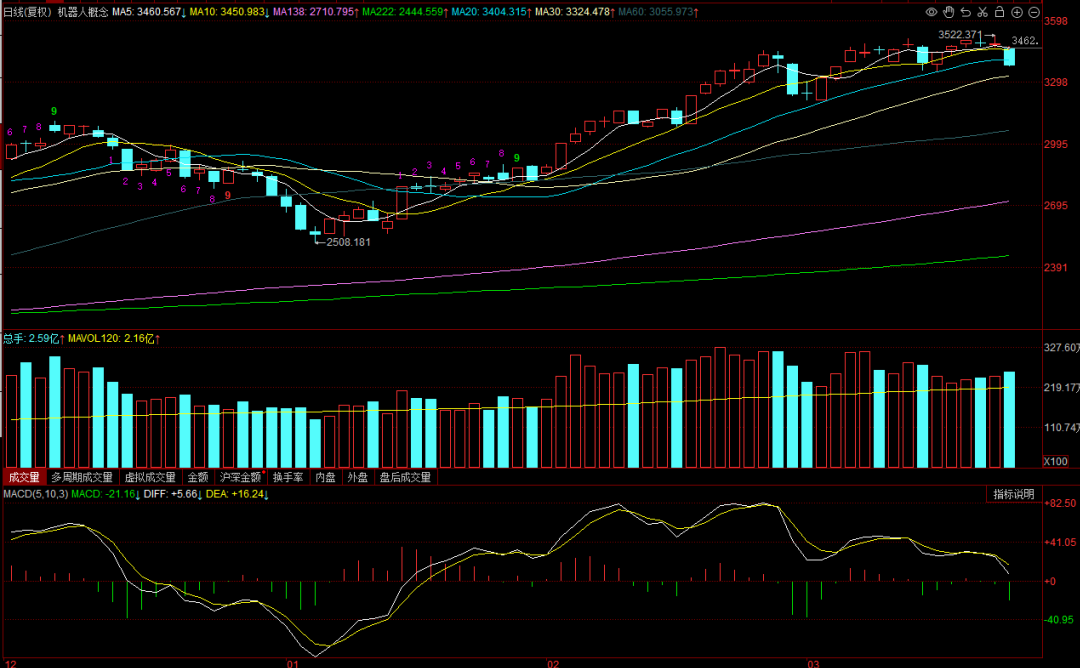Open the 多周期成交量 tab
Screen dimensions: 1080x668
82,477
